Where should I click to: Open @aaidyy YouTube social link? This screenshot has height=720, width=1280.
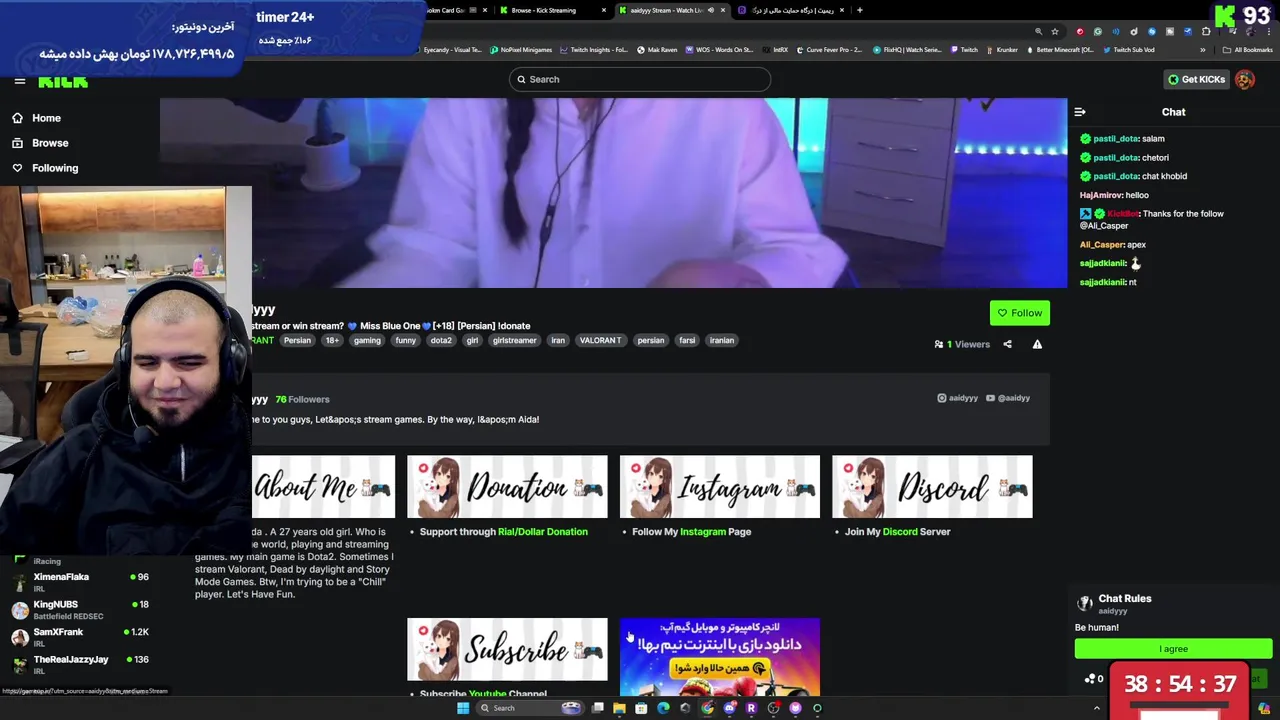pyautogui.click(x=1008, y=398)
